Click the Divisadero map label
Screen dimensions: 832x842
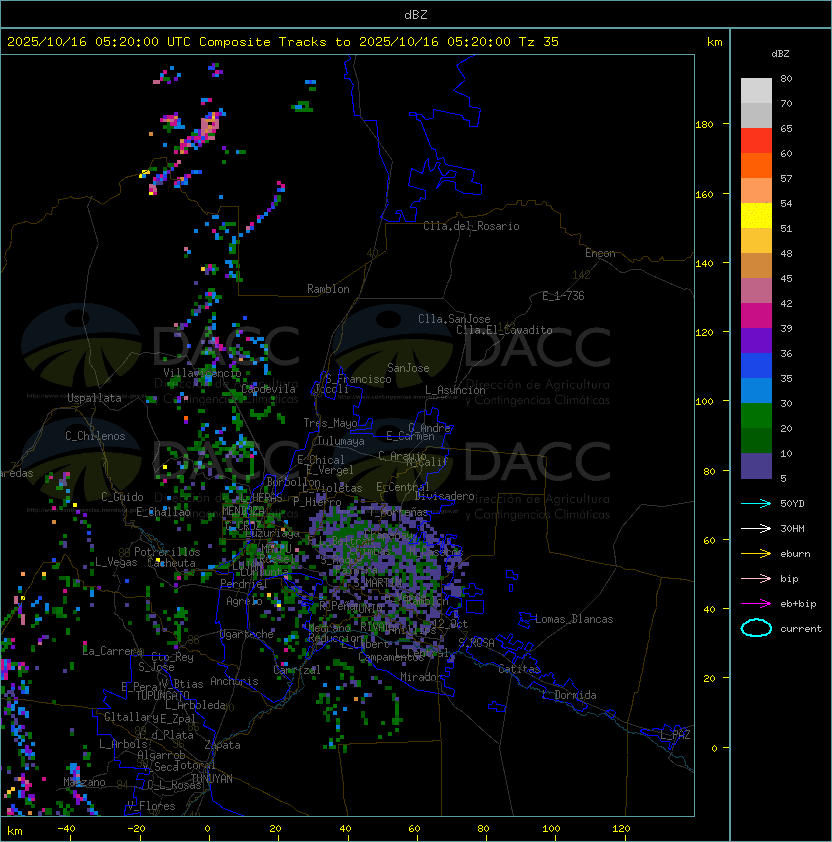(444, 496)
